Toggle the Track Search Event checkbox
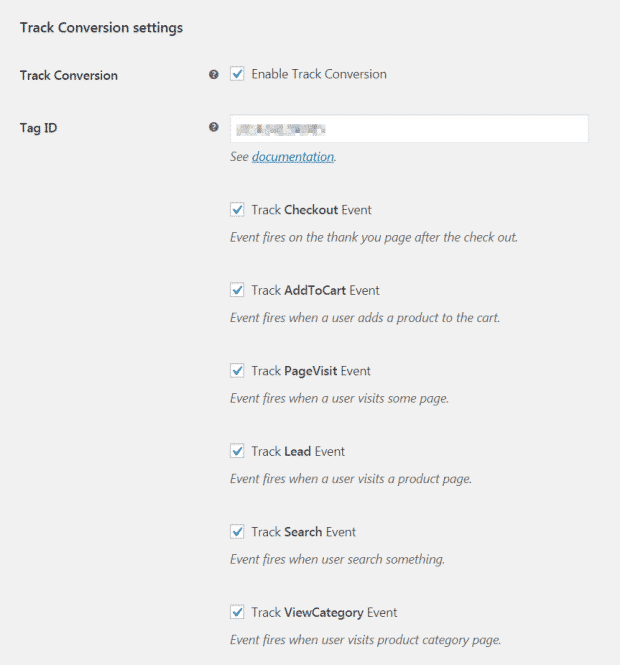 (237, 532)
